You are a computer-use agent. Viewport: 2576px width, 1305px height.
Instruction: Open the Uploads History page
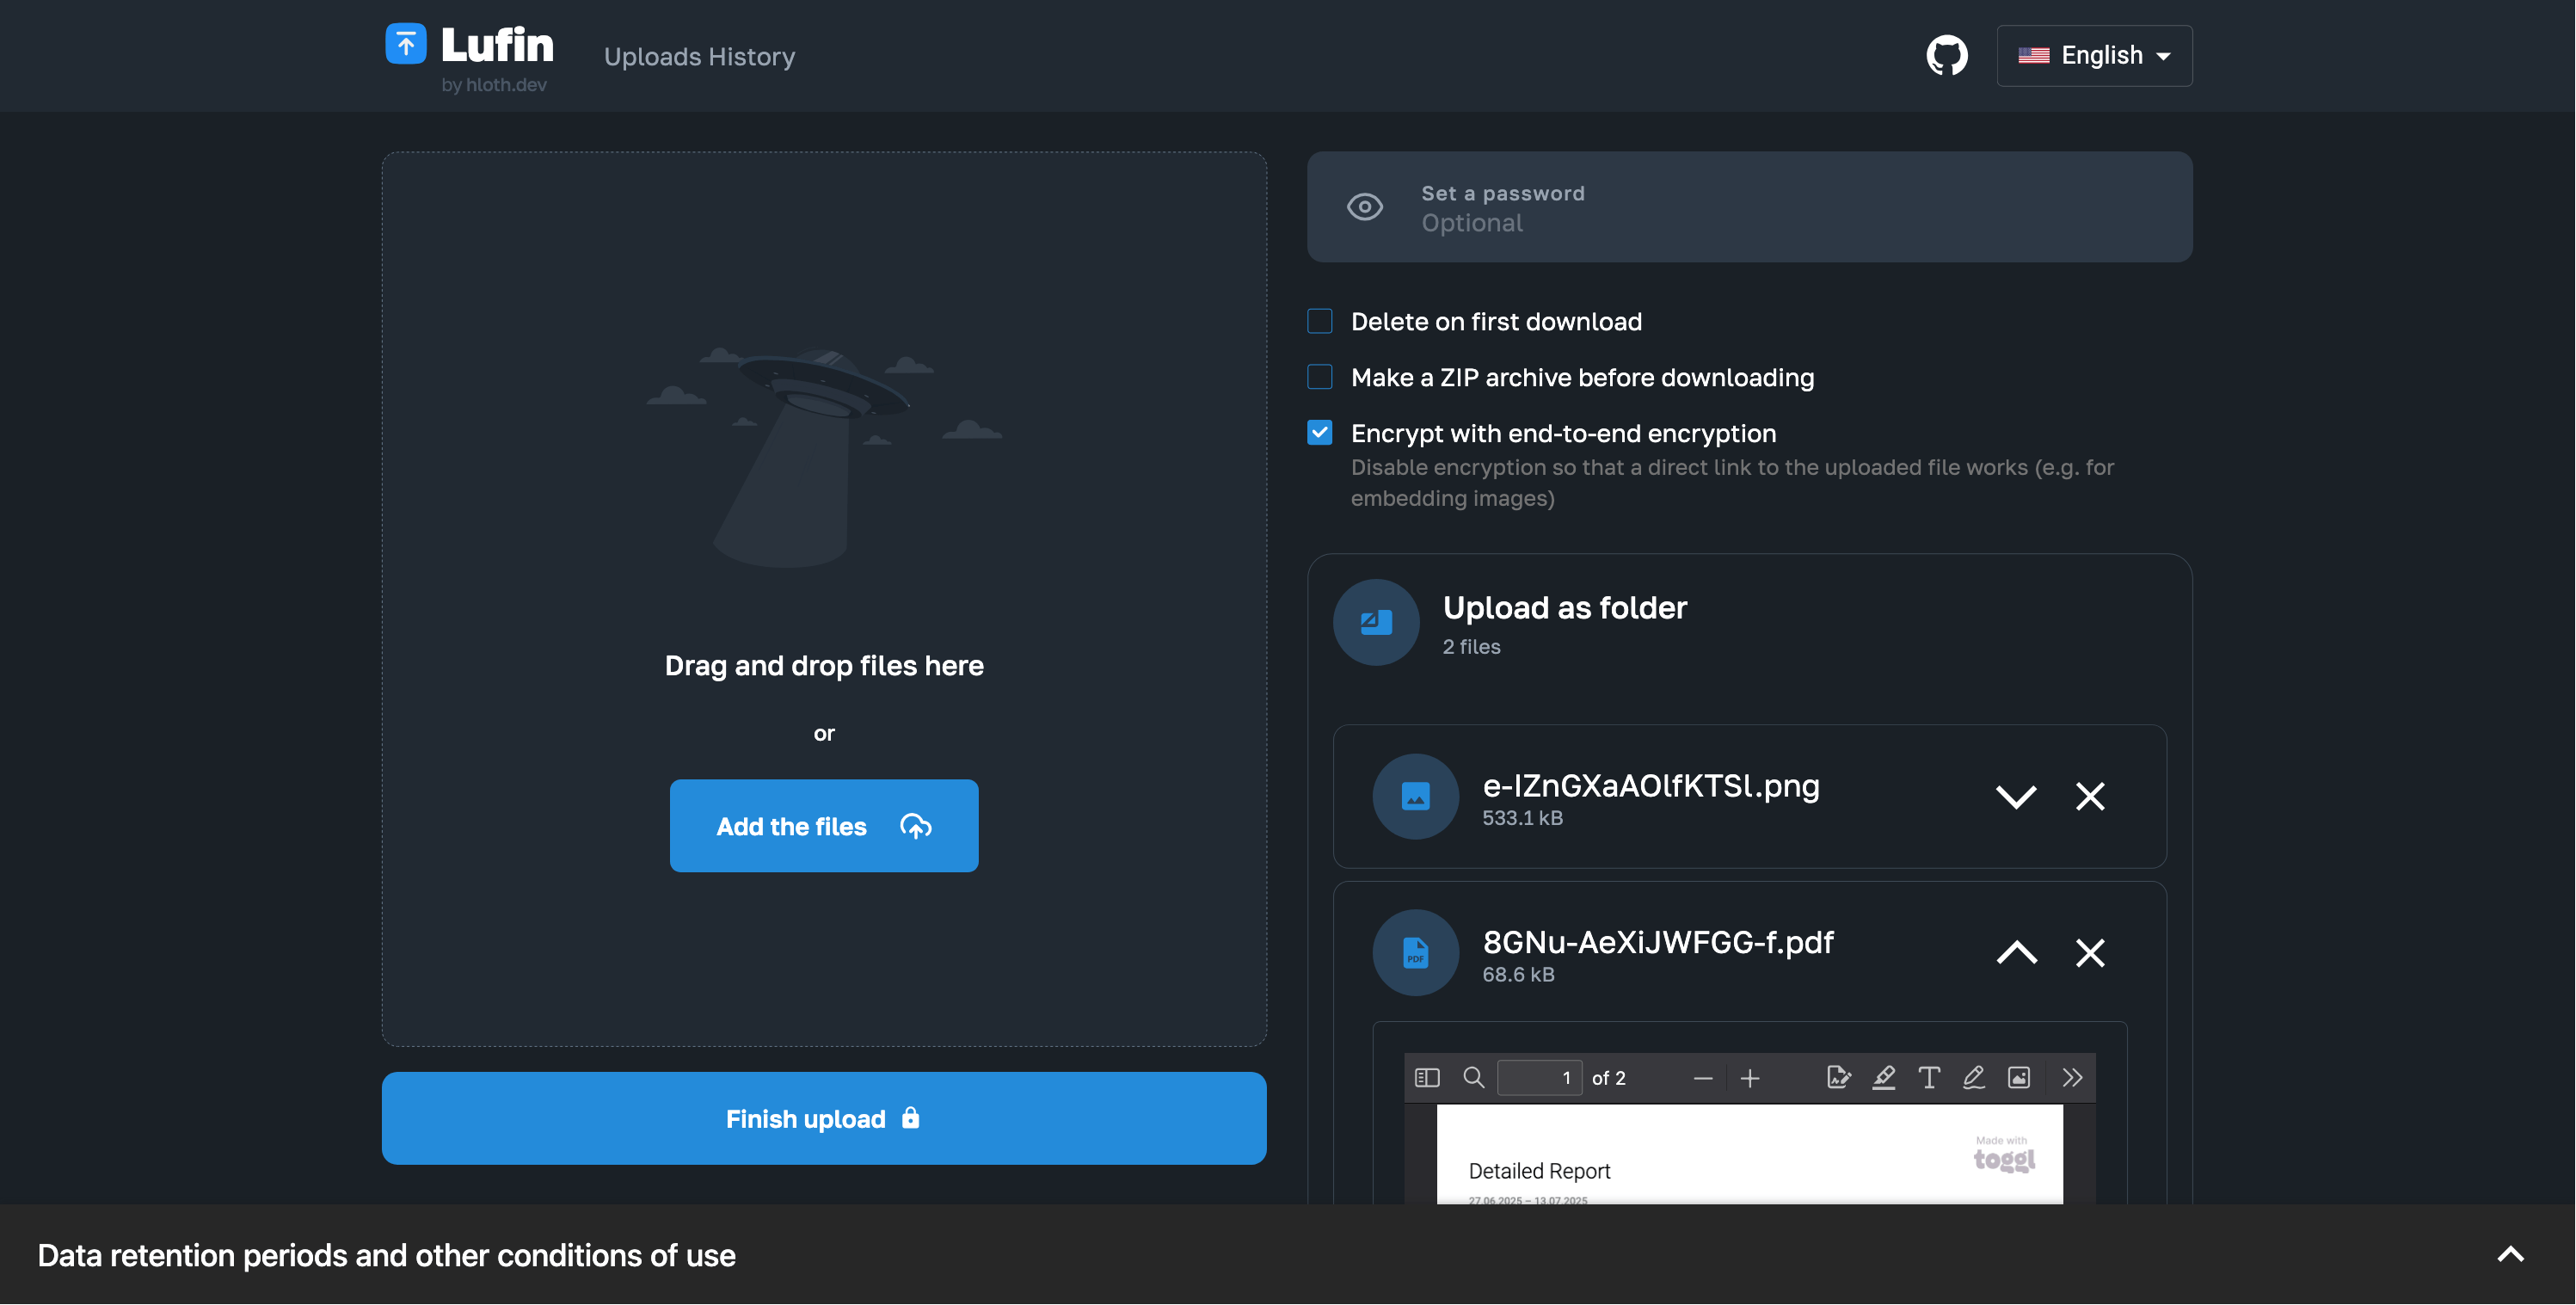click(699, 56)
